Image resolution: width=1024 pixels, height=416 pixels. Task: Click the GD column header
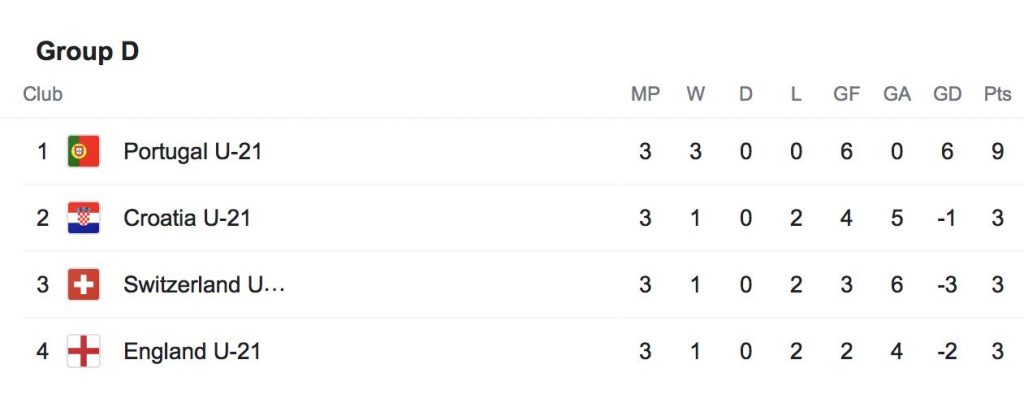947,95
